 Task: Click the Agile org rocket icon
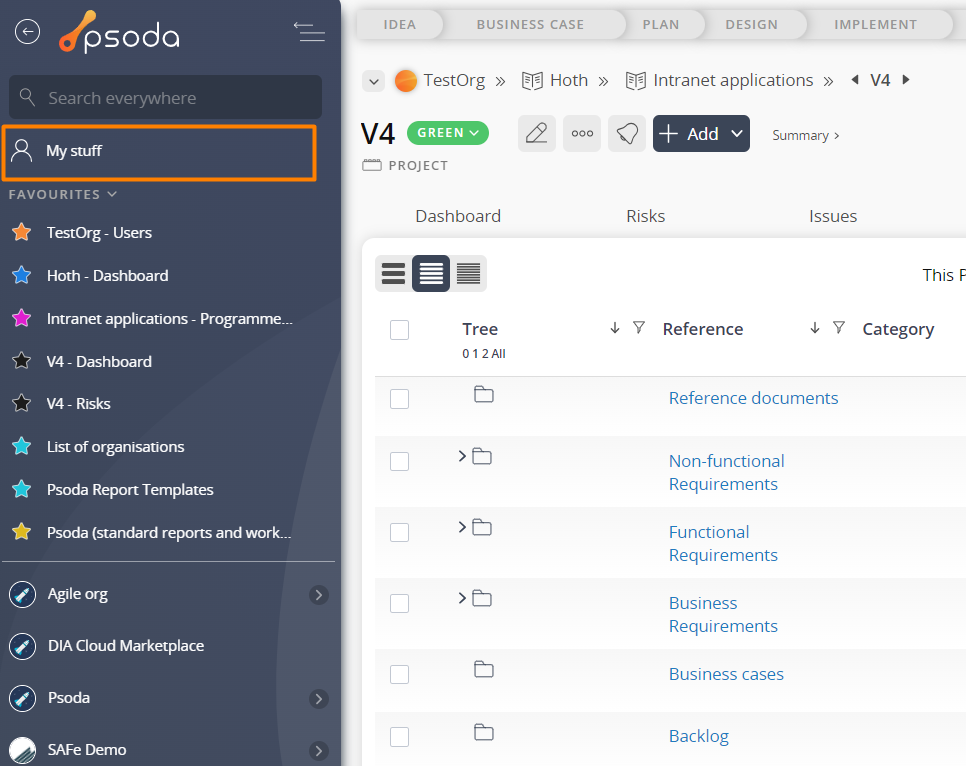[x=23, y=595]
